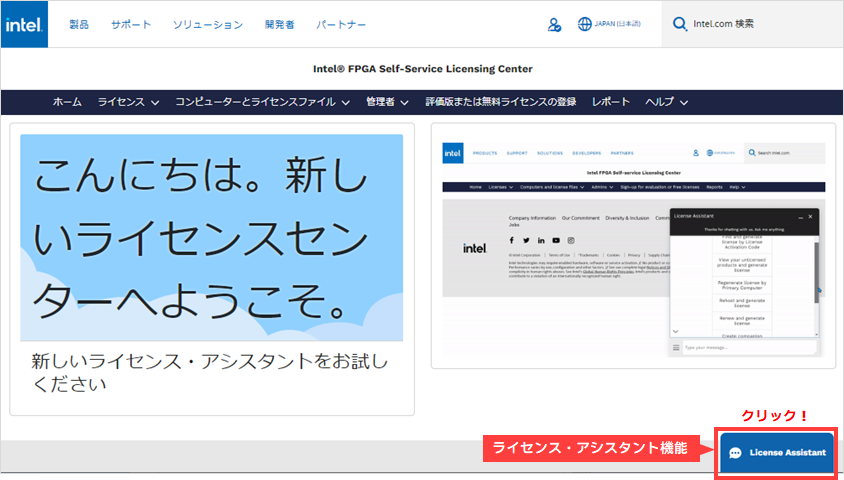This screenshot has height=480, width=844.
Task: Click the welcome banner こんにちは image
Action: pyautogui.click(x=212, y=237)
